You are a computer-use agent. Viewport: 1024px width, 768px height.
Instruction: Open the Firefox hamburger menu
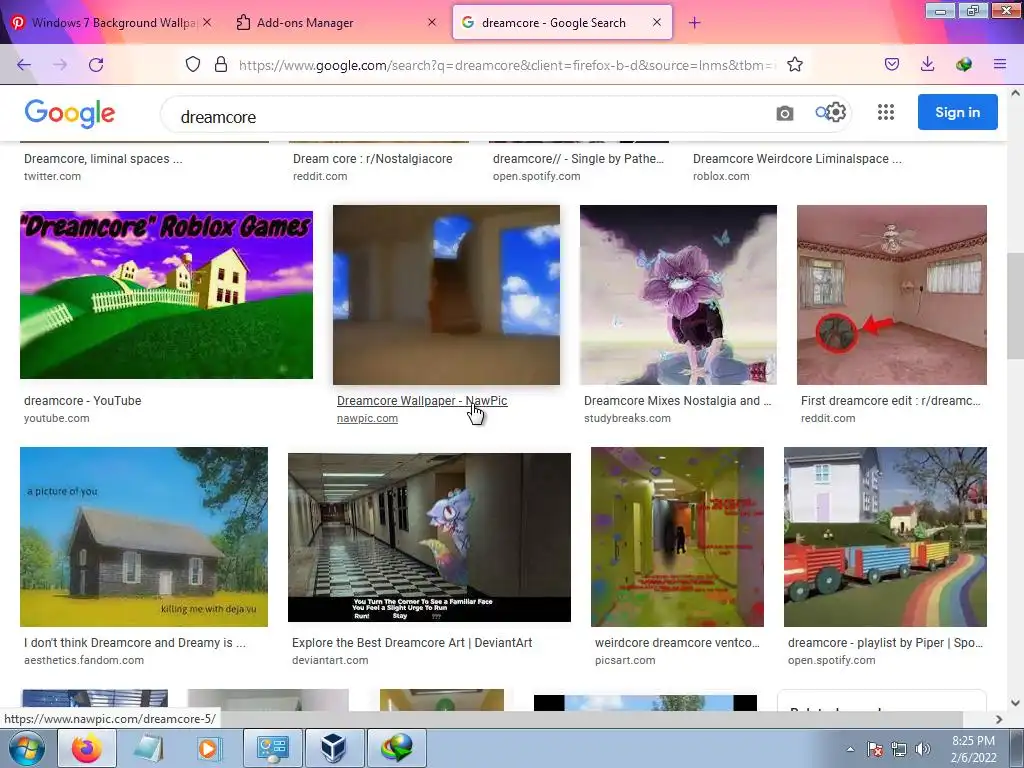click(1000, 64)
